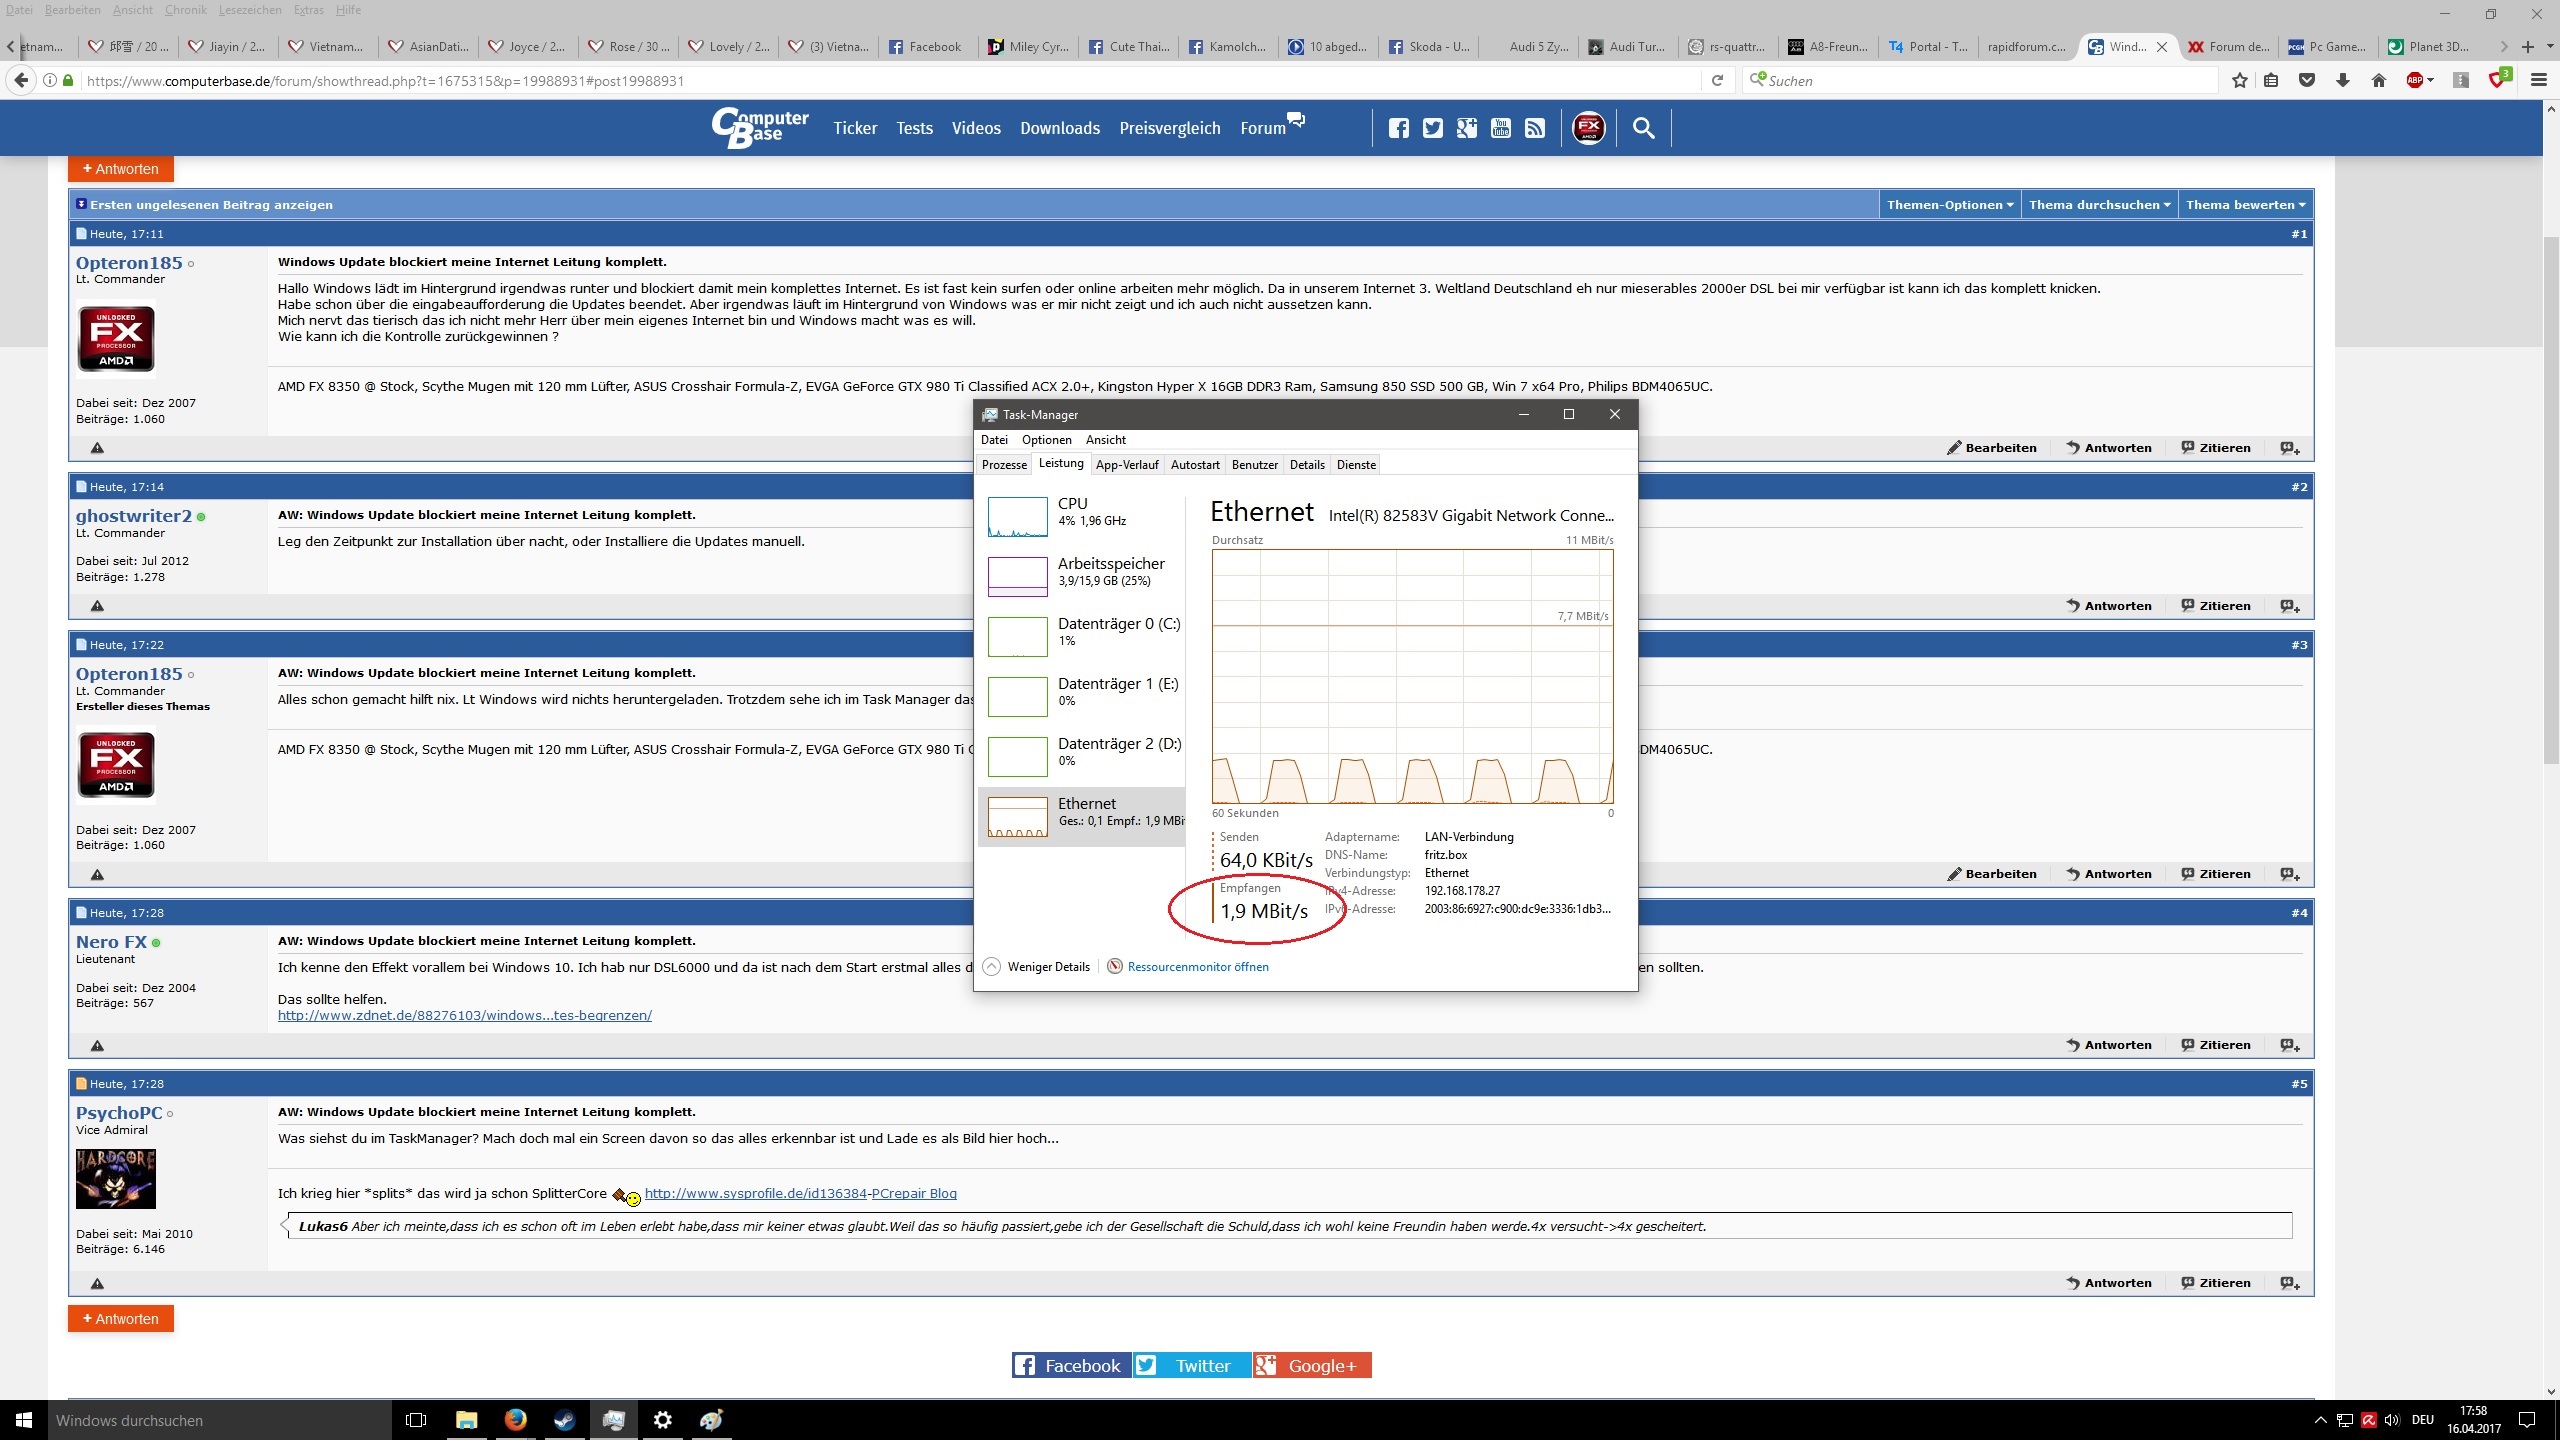Report post #2 using warning triangle icon
The height and width of the screenshot is (1440, 2560).
point(97,606)
